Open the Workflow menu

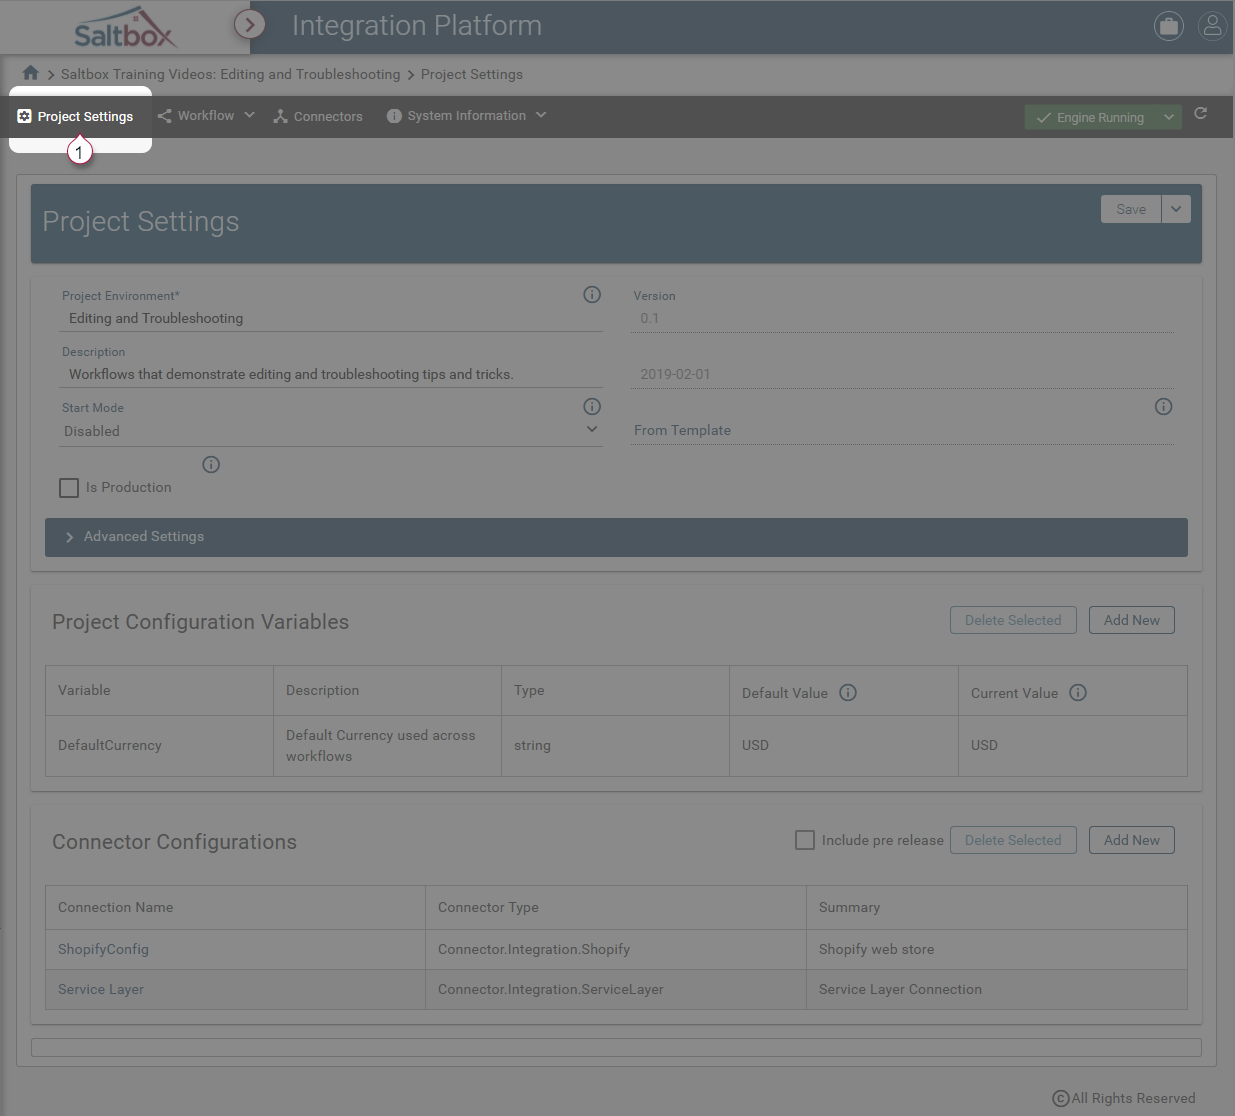[x=206, y=116]
